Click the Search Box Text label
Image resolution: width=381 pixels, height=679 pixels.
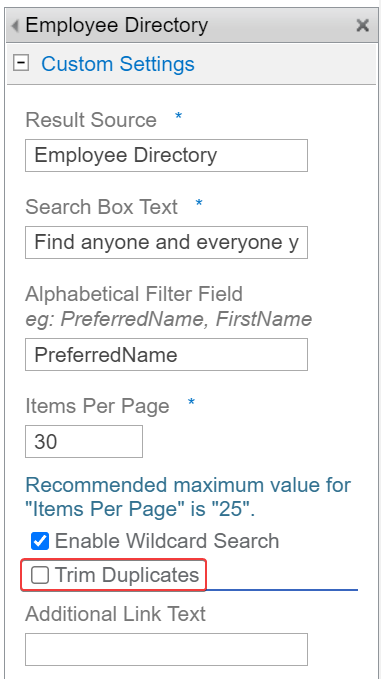point(101,207)
